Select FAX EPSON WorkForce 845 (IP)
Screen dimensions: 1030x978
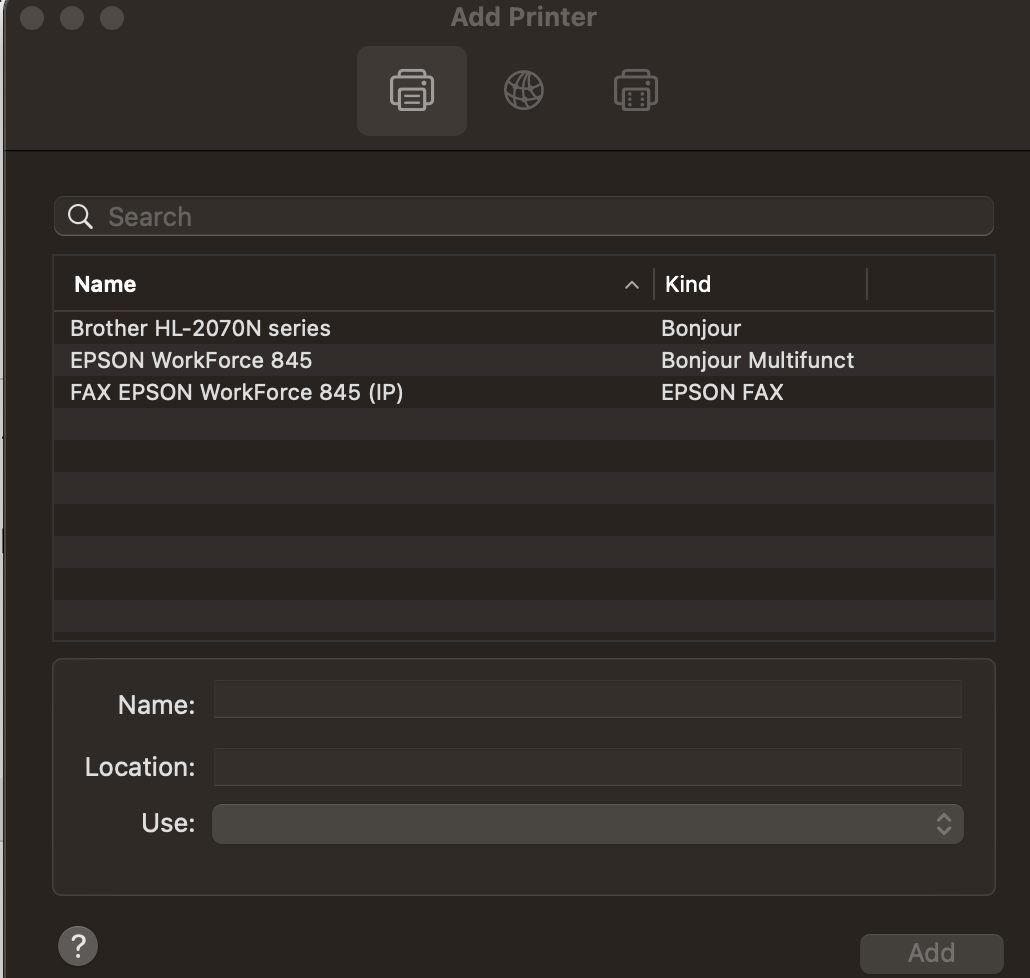[x=524, y=392]
